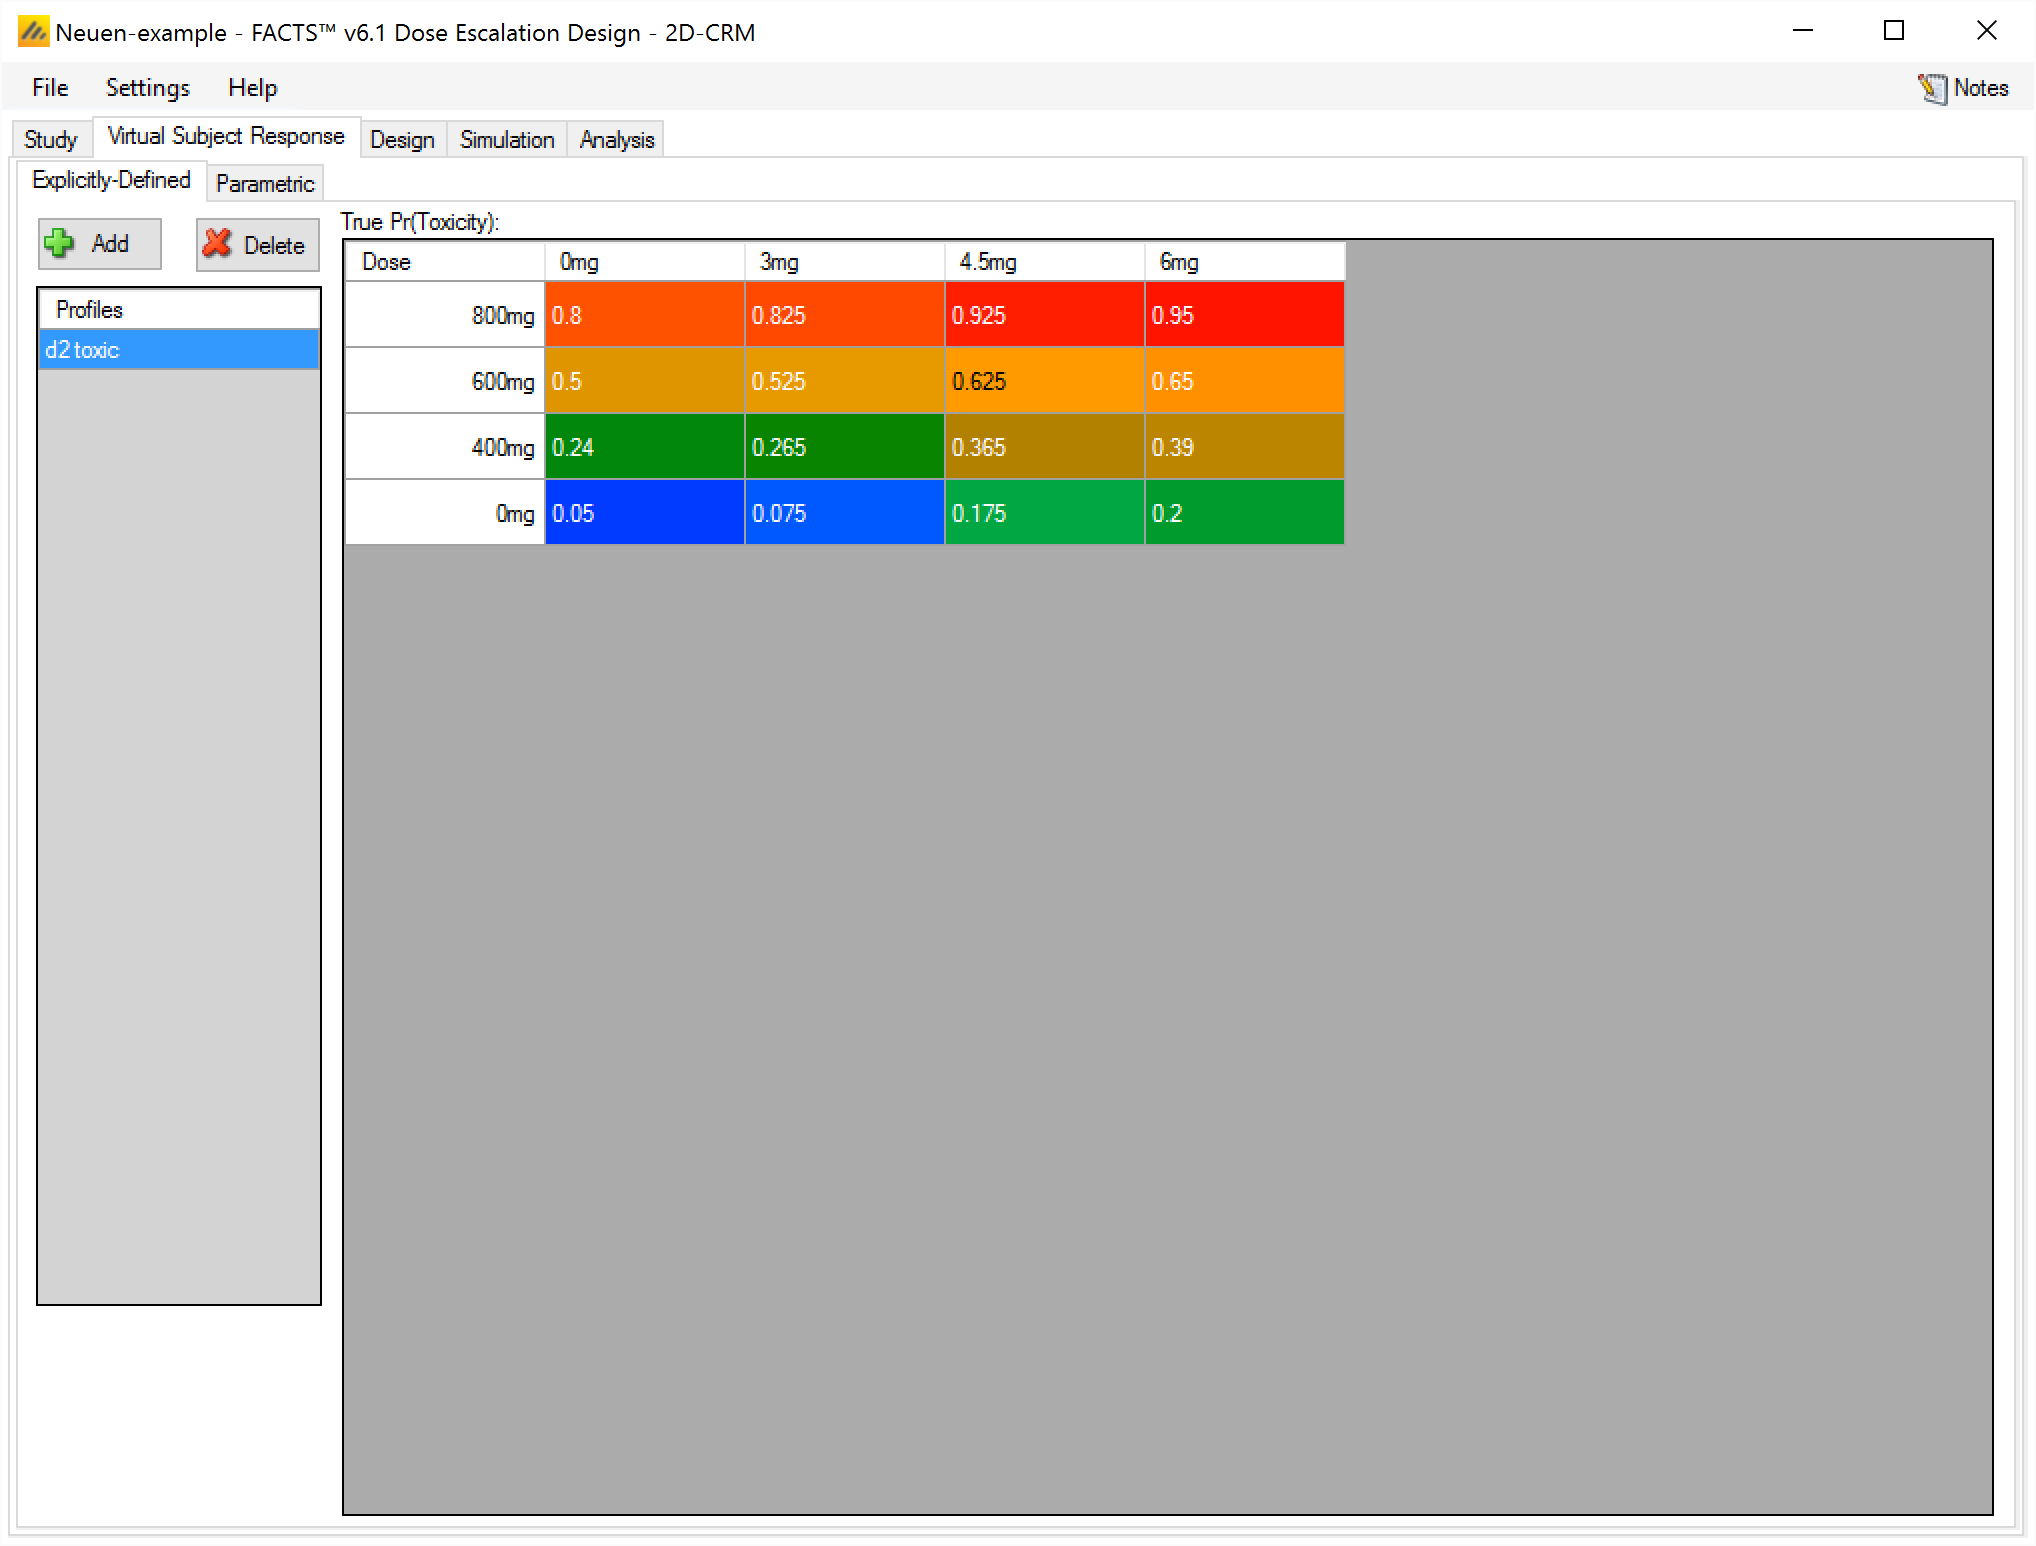Open the File menu

coord(50,88)
